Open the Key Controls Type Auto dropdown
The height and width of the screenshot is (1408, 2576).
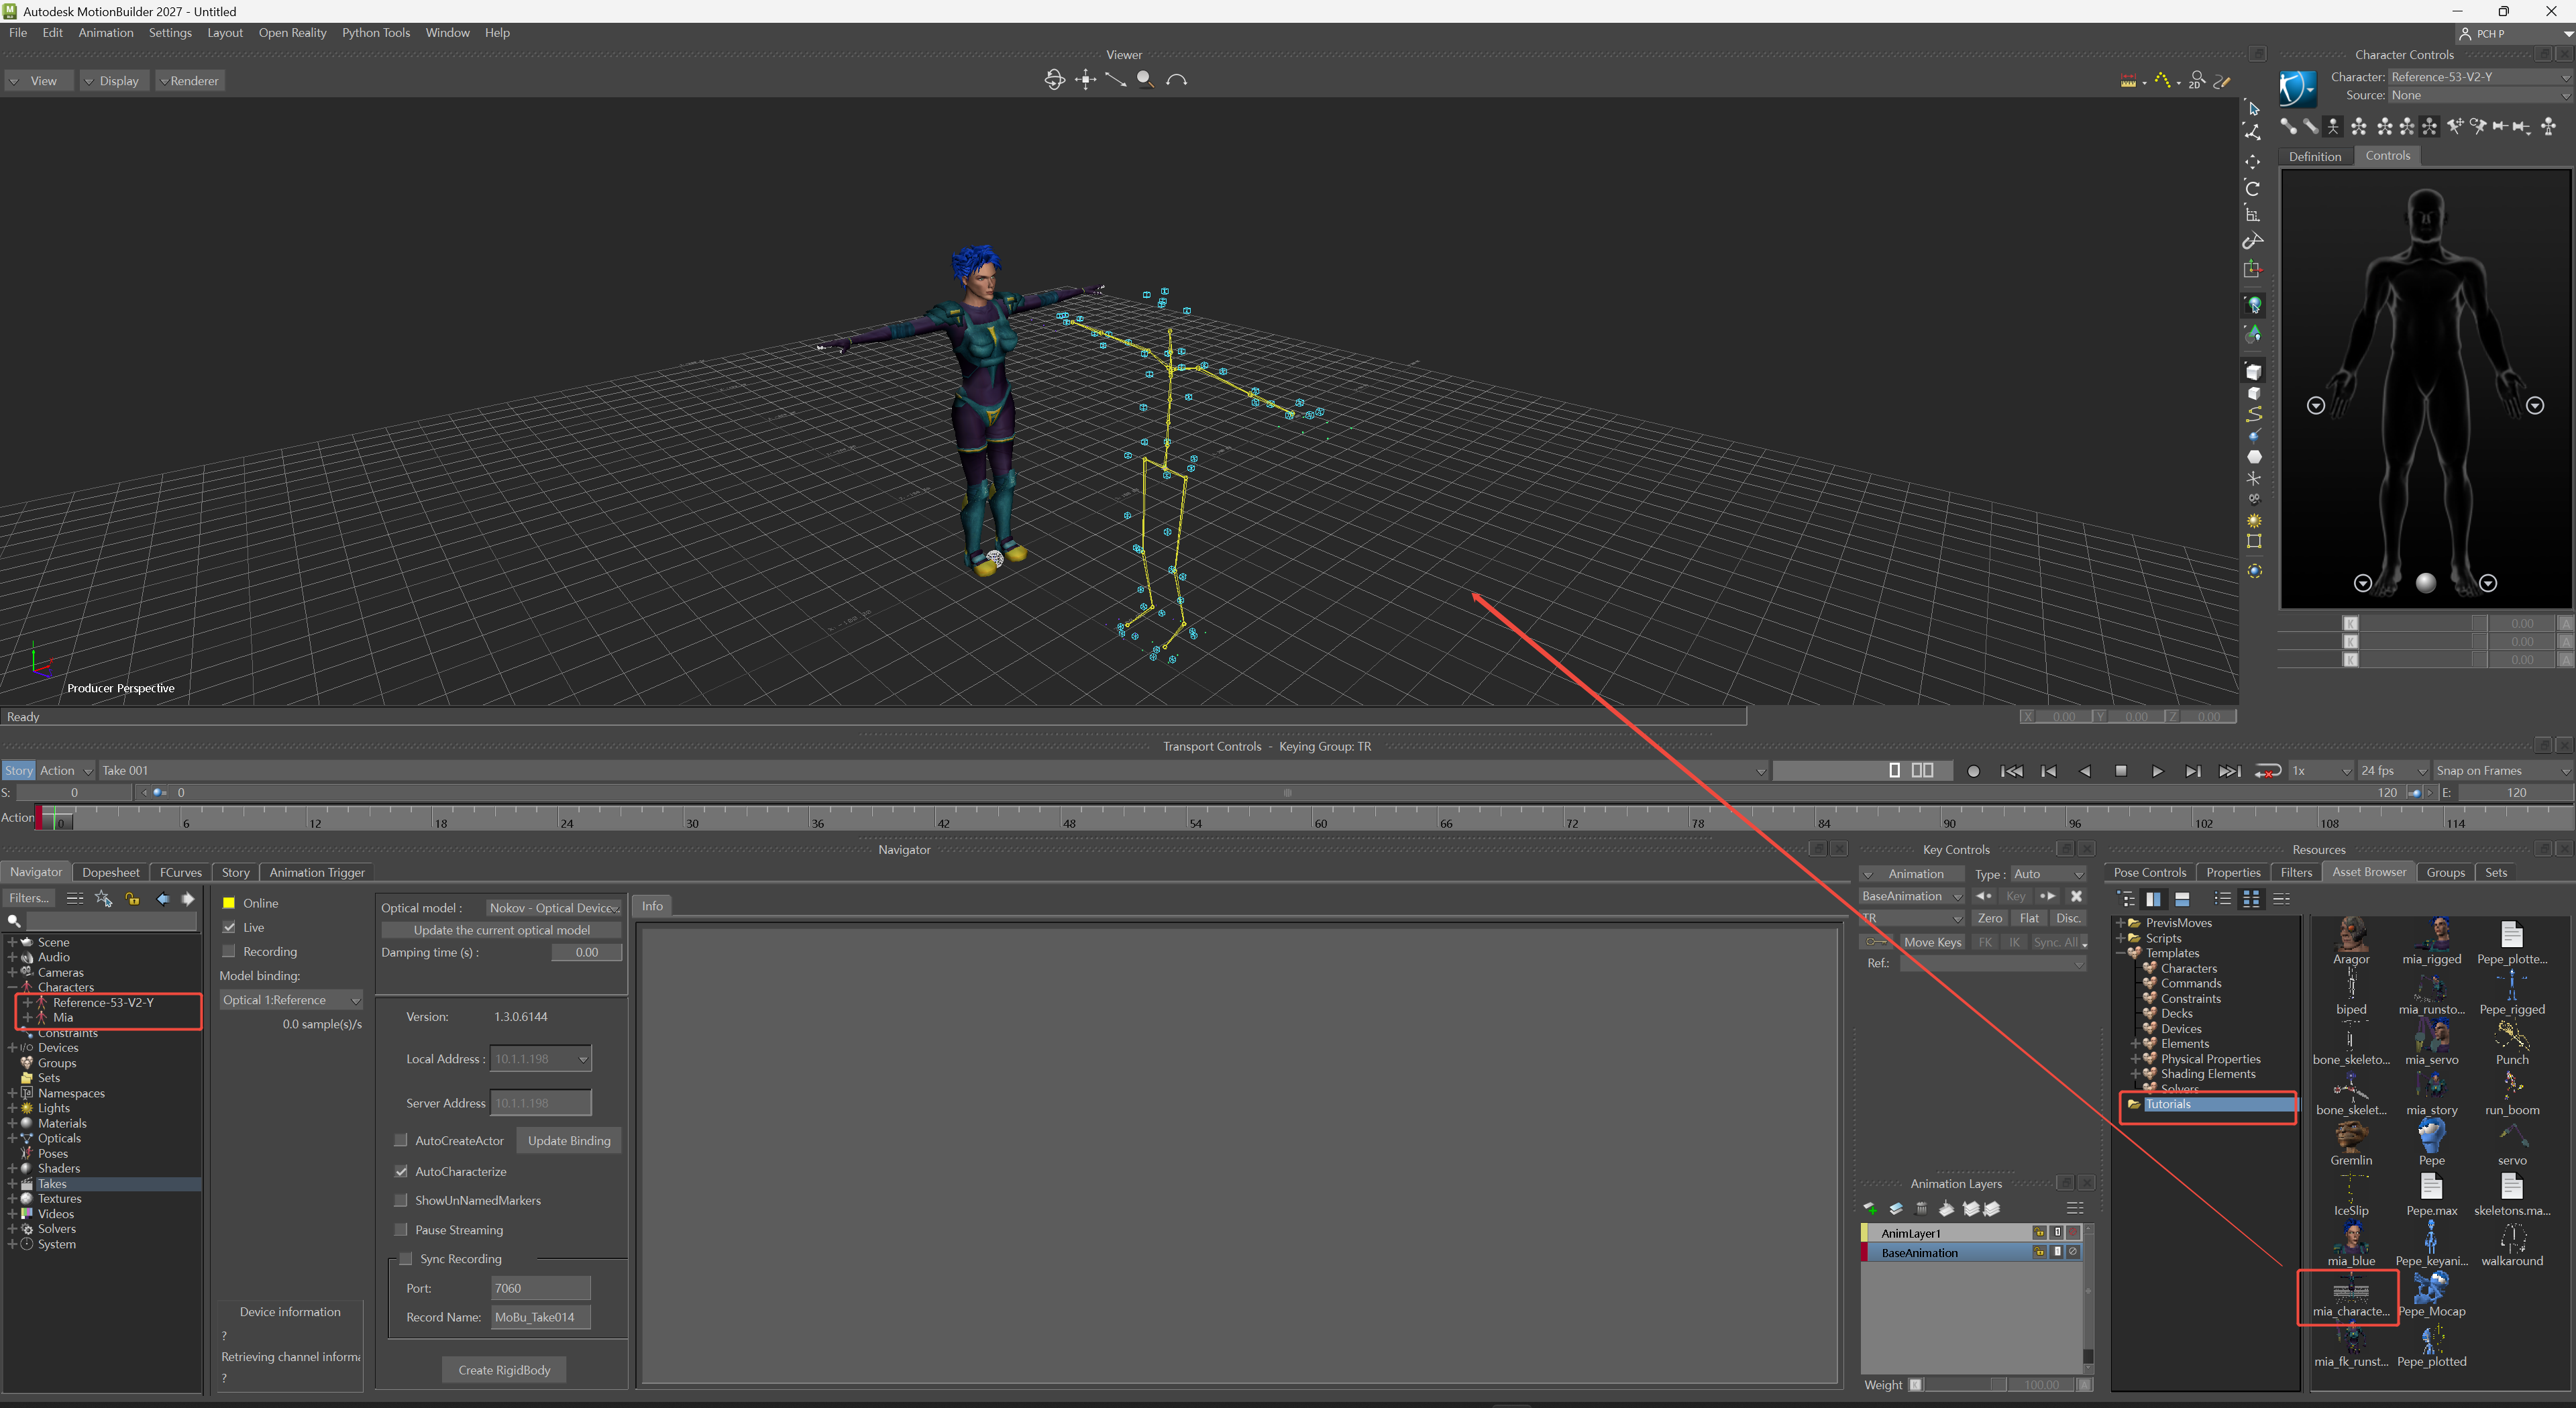coord(2048,874)
